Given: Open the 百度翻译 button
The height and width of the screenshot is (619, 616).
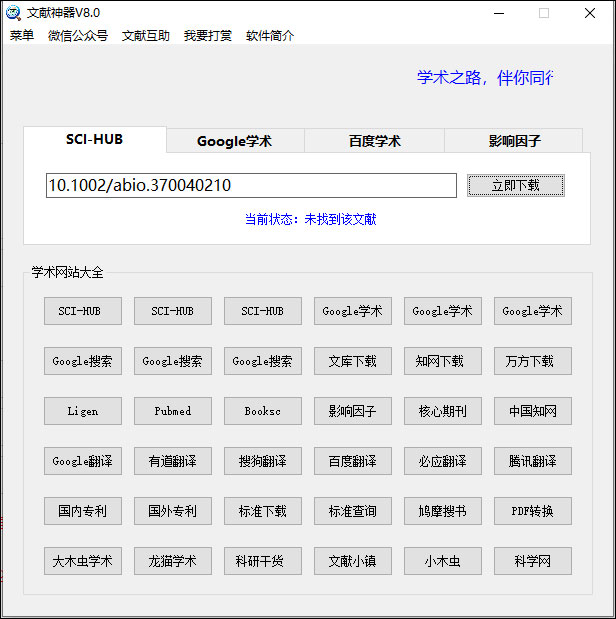Looking at the screenshot, I should [353, 461].
